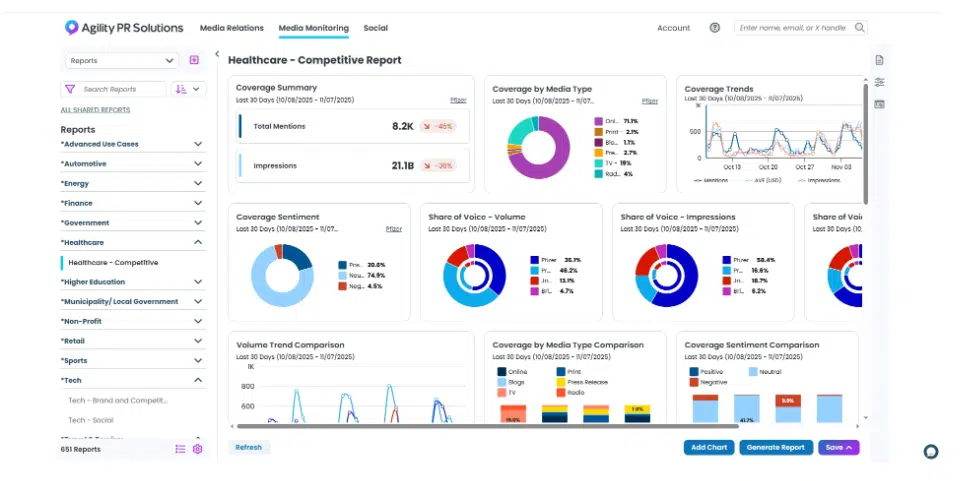The image size is (964, 481).
Task: Click the Impressions -30% trend badge
Action: pyautogui.click(x=438, y=165)
